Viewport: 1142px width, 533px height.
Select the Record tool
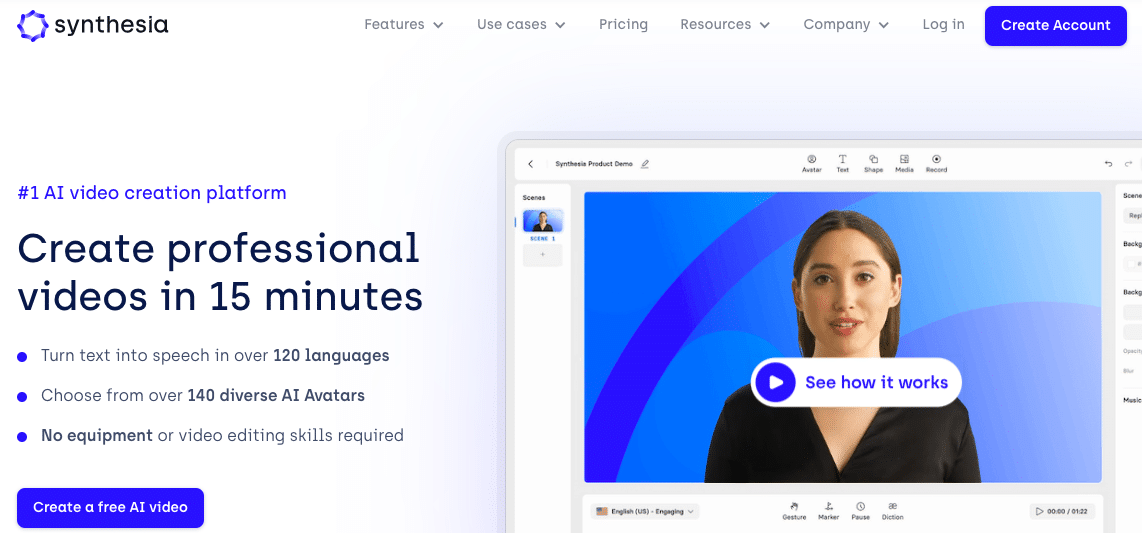pyautogui.click(x=937, y=163)
